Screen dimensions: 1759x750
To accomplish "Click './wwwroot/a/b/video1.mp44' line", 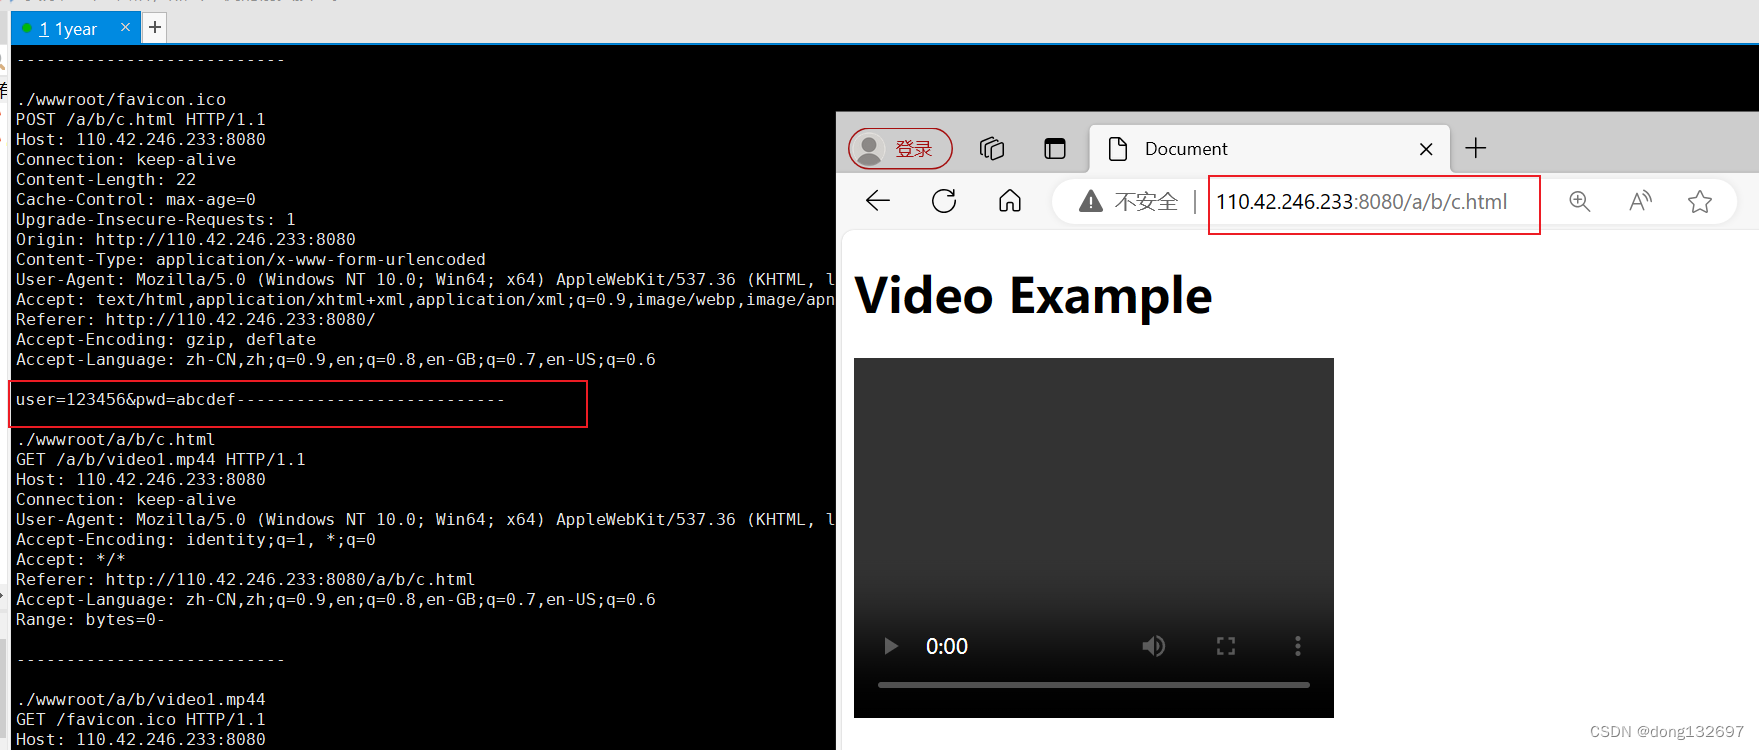I will pyautogui.click(x=141, y=699).
